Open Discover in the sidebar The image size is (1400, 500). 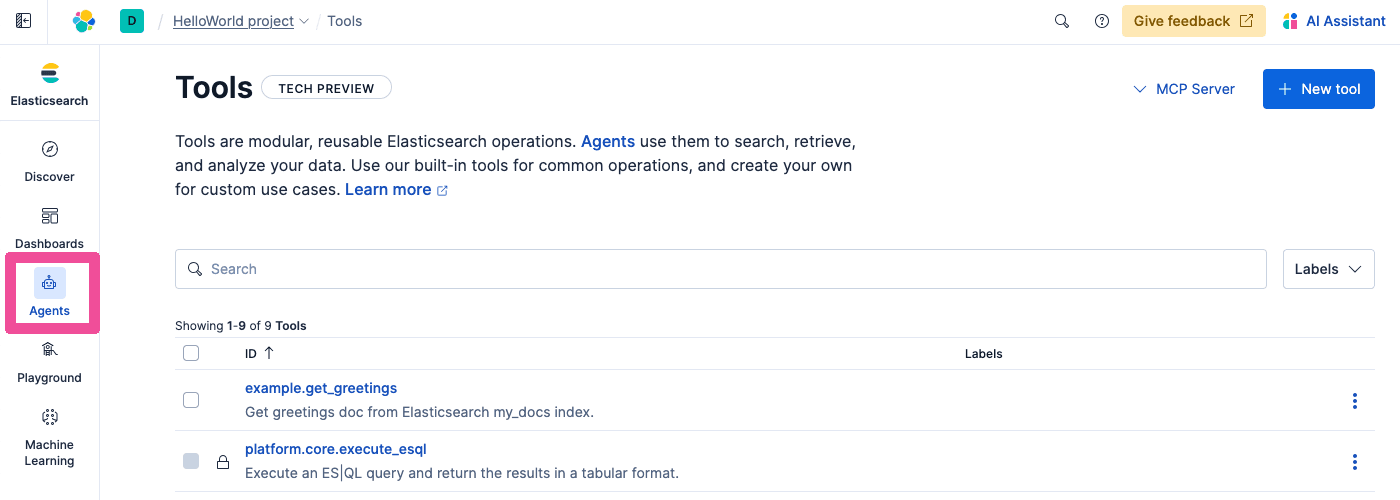tap(49, 161)
